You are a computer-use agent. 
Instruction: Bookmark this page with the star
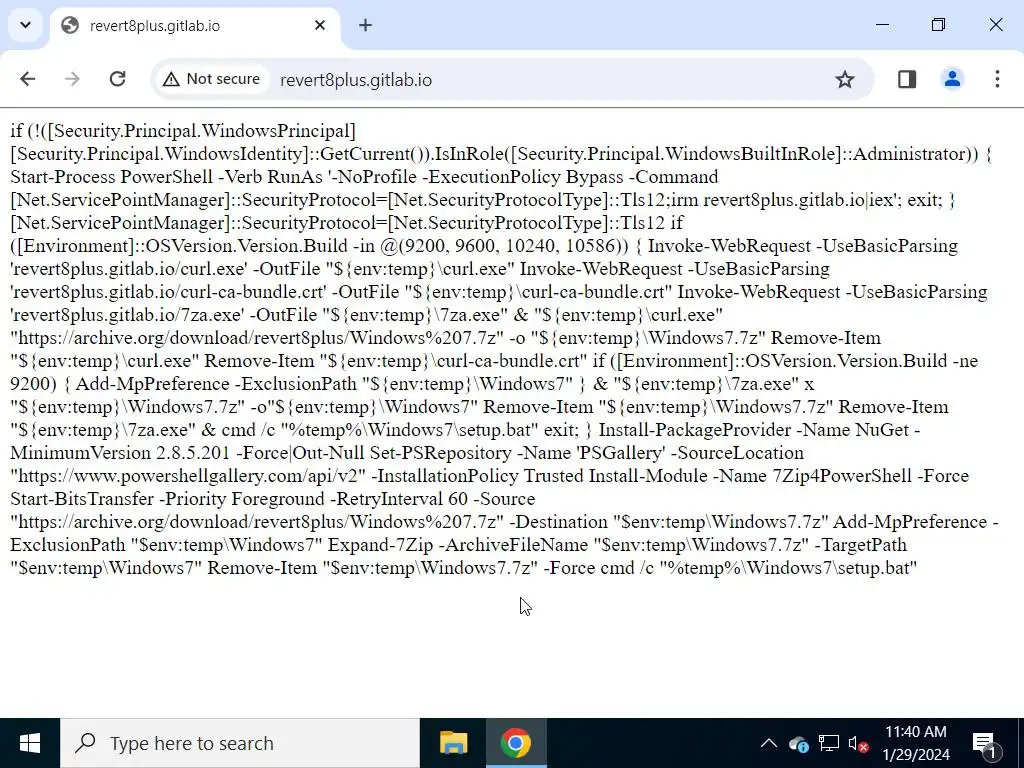point(844,79)
